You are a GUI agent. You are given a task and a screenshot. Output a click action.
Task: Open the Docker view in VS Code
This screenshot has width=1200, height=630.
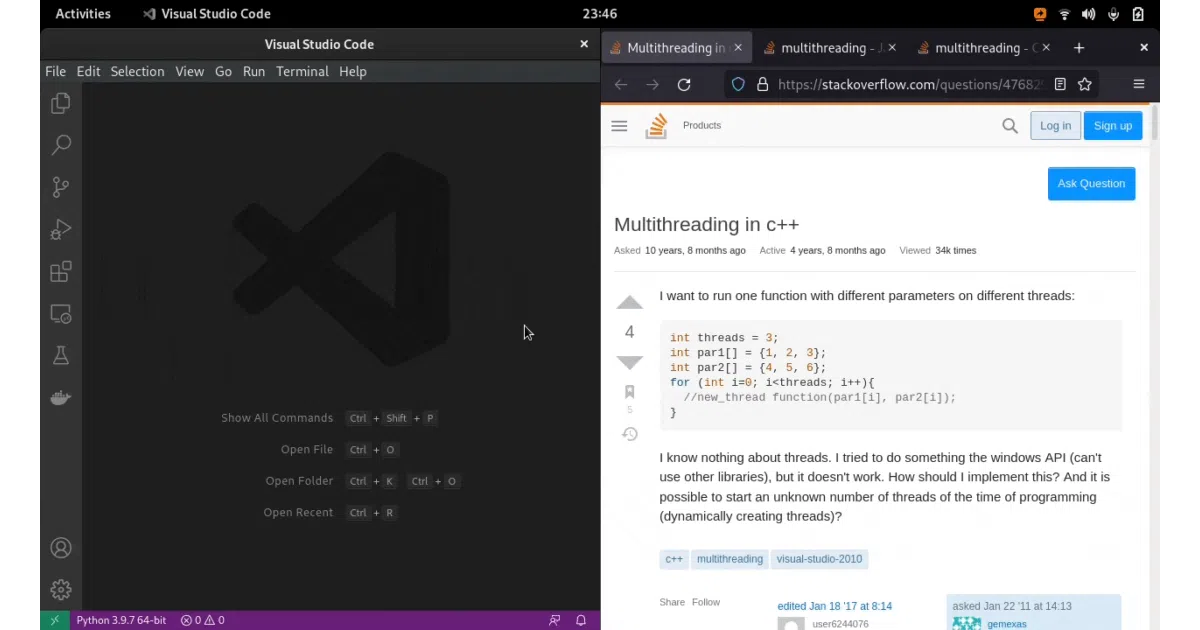coord(61,398)
